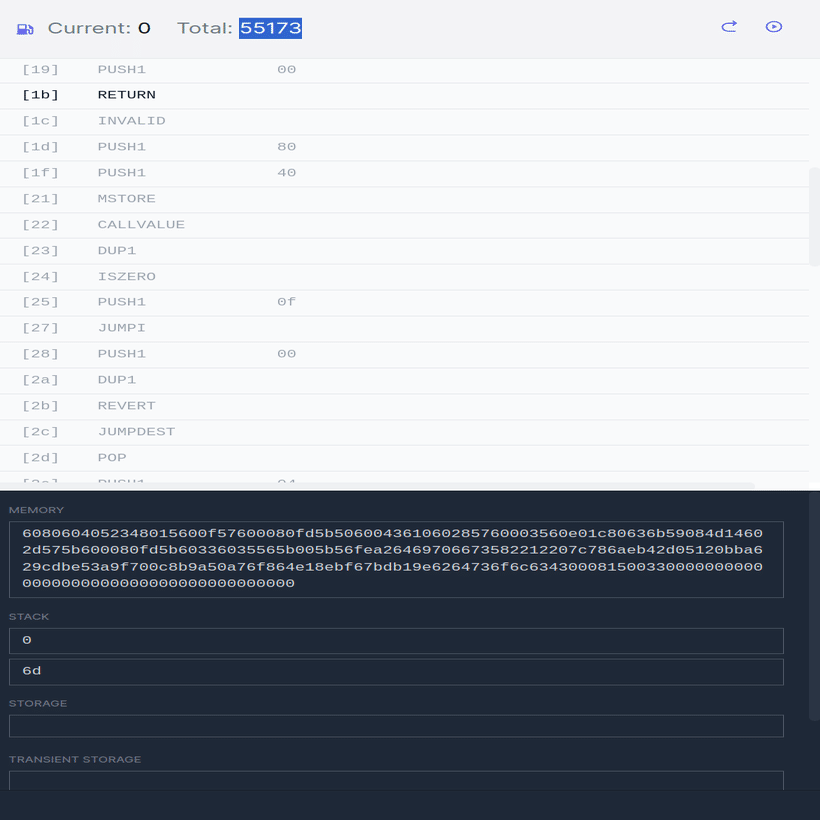The image size is (820, 820).
Task: Click the MEMORY section label
Action: (x=37, y=510)
